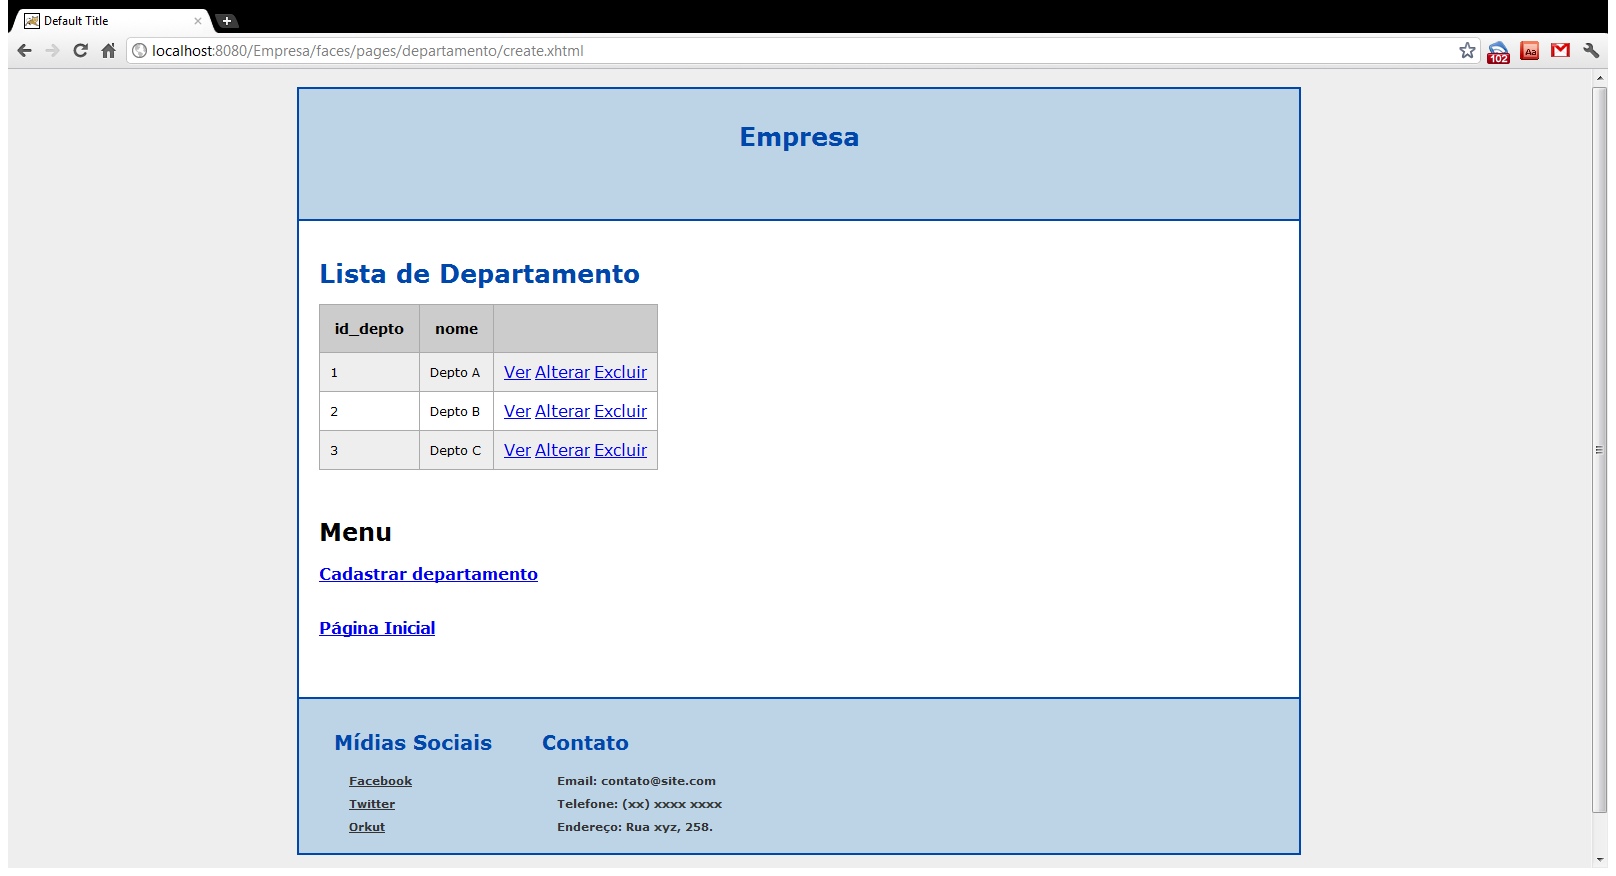Click Alterar link for Depto A
Image resolution: width=1616 pixels, height=876 pixels.
point(562,372)
